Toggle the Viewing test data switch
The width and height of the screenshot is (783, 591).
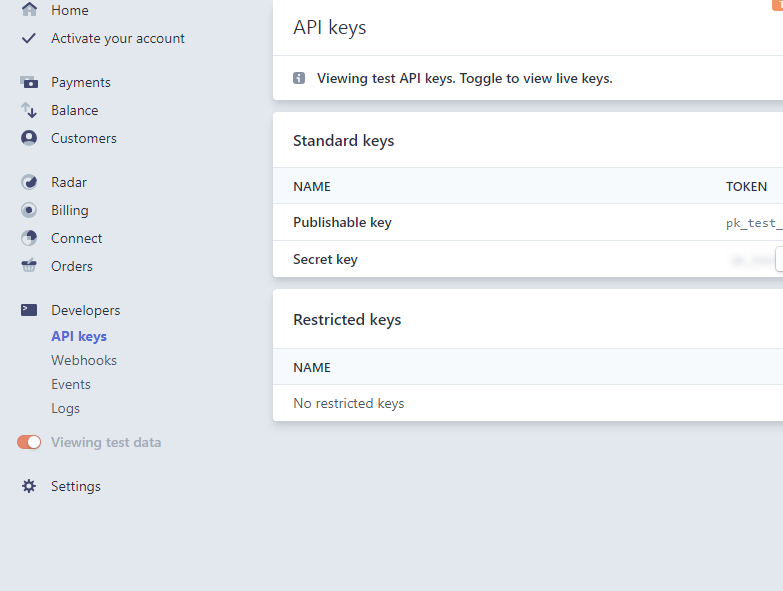click(x=29, y=442)
